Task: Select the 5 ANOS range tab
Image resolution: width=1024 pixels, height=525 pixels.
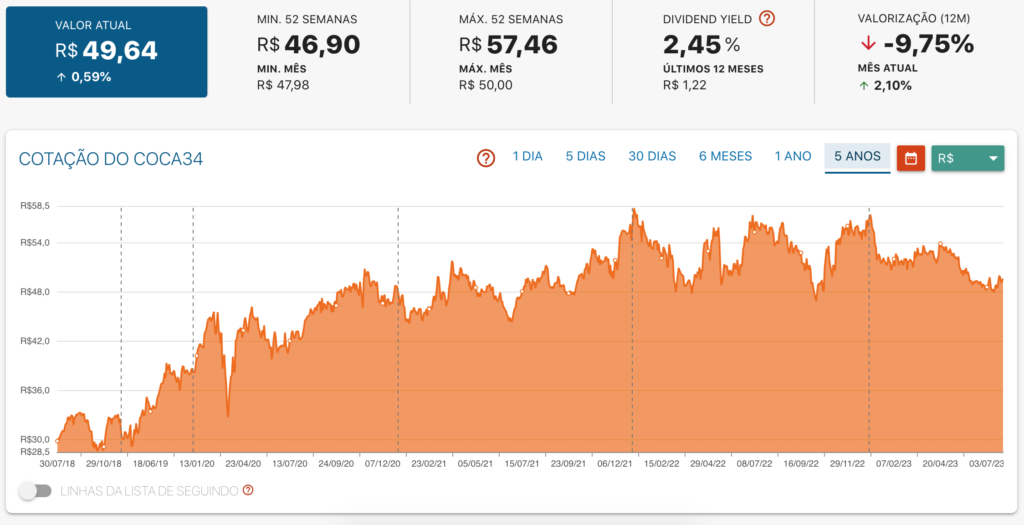Action: [x=857, y=157]
